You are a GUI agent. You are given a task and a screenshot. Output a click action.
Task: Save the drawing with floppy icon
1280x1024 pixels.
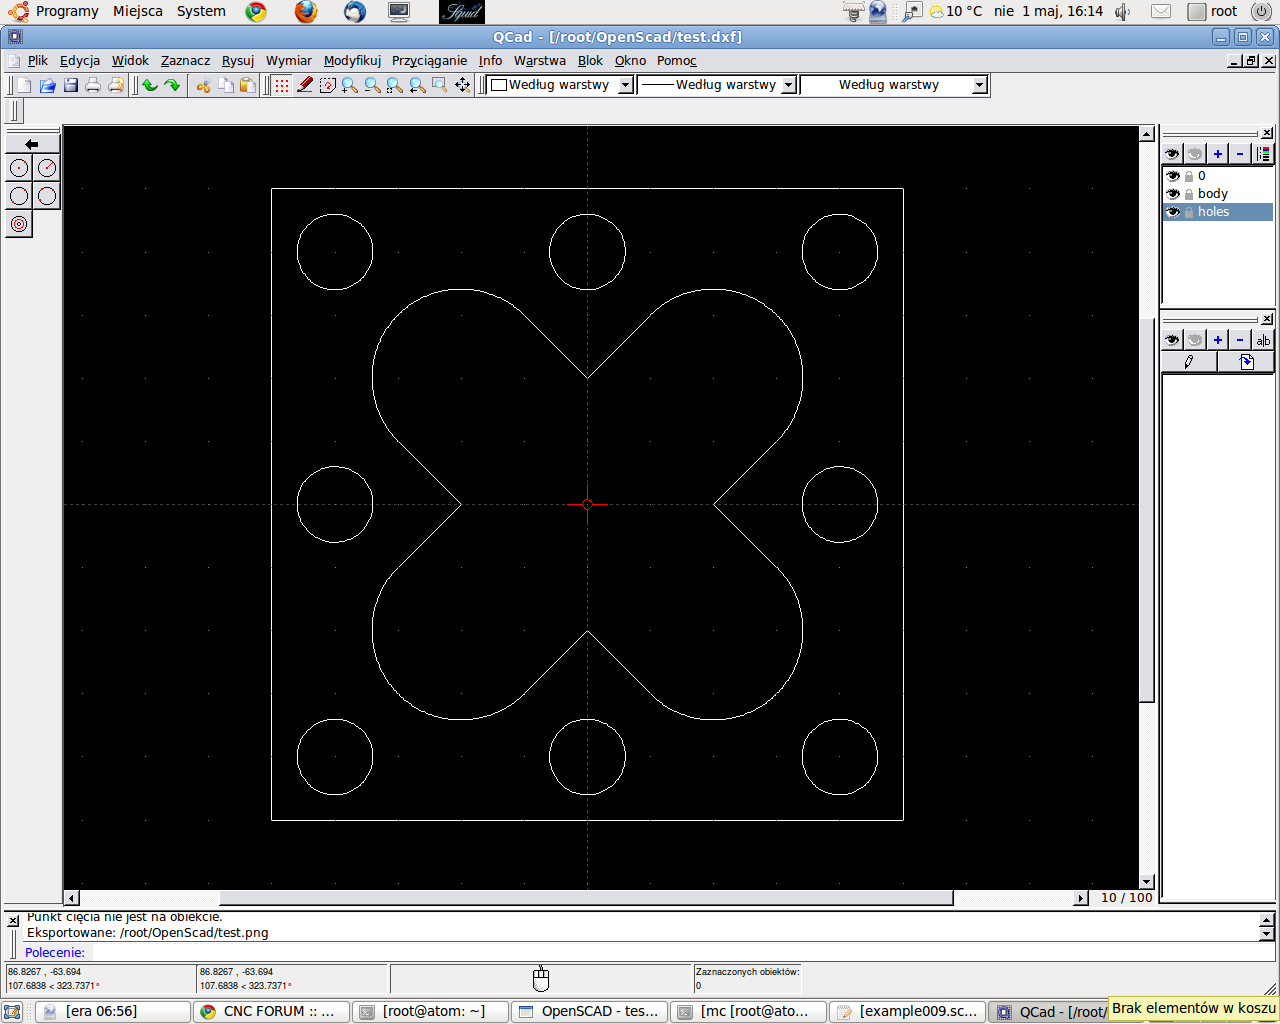[70, 85]
